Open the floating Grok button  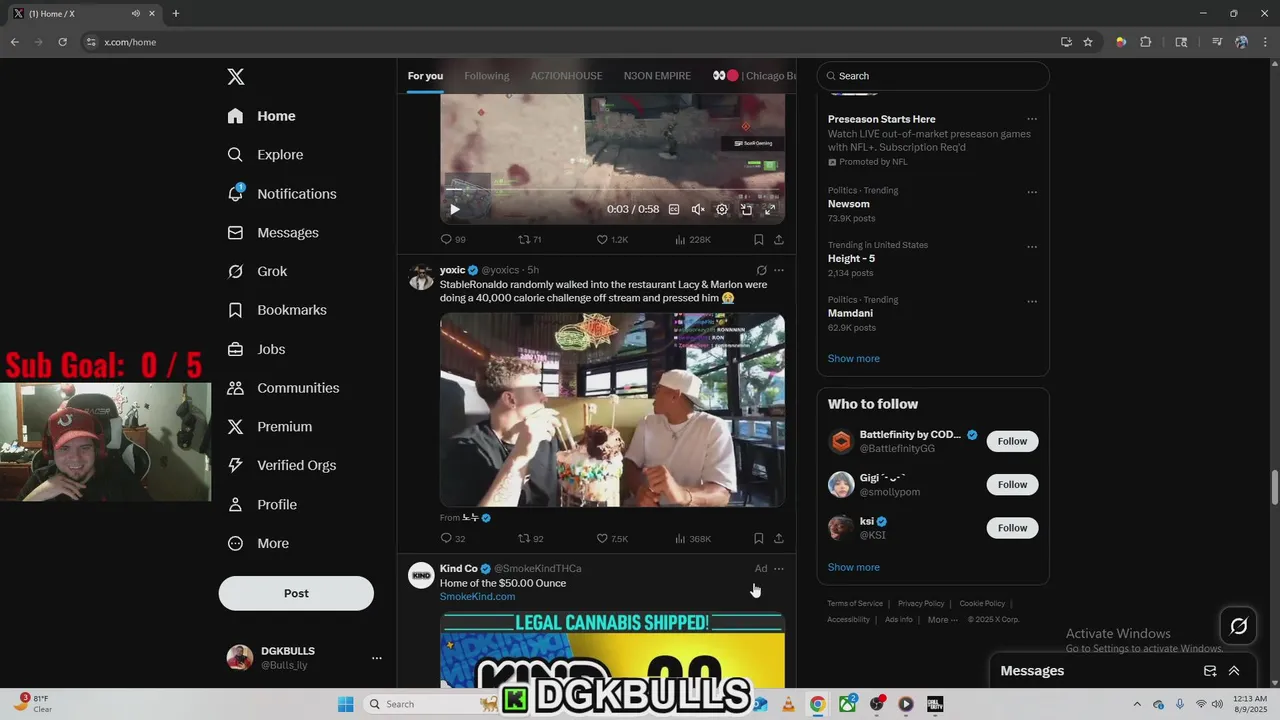1239,626
